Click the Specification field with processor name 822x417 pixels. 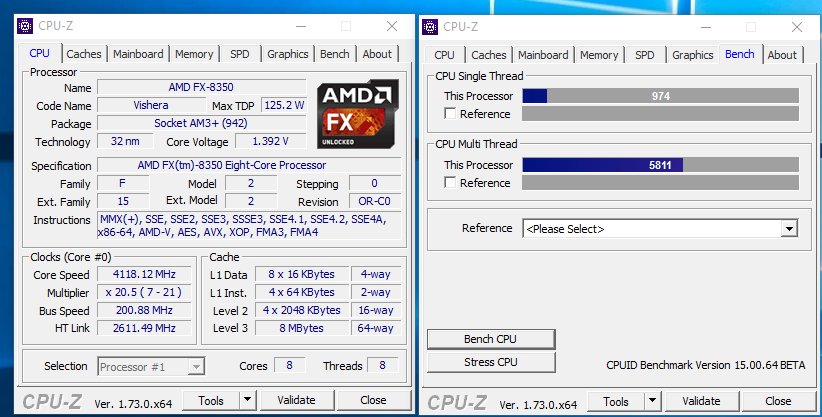[250, 165]
